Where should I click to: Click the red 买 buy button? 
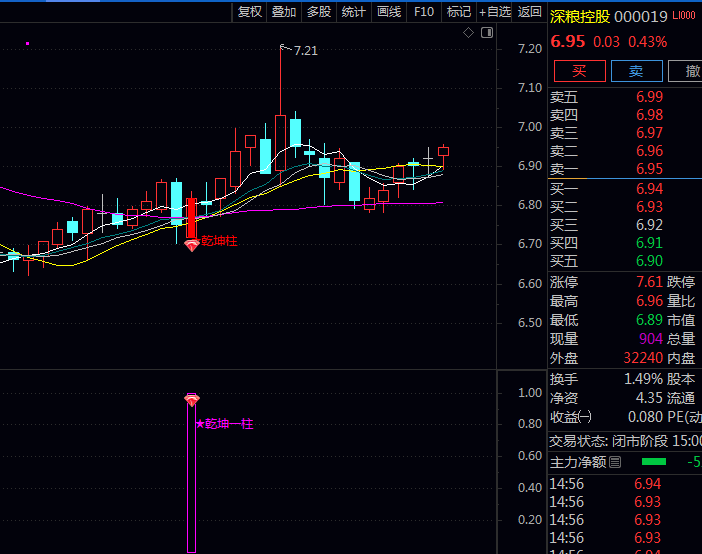click(x=579, y=71)
